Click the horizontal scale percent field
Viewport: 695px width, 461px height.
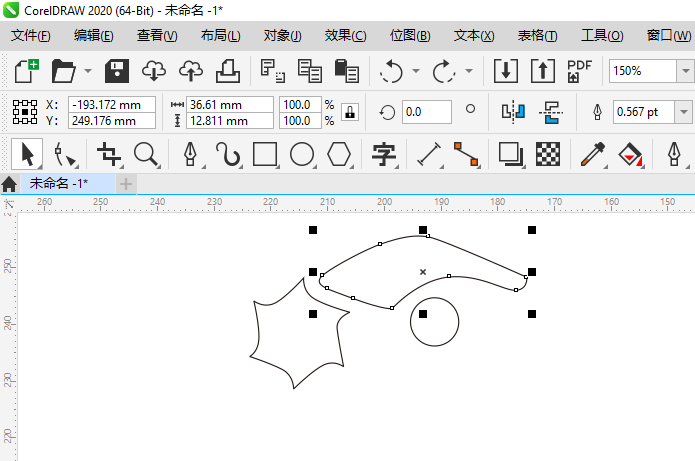300,105
